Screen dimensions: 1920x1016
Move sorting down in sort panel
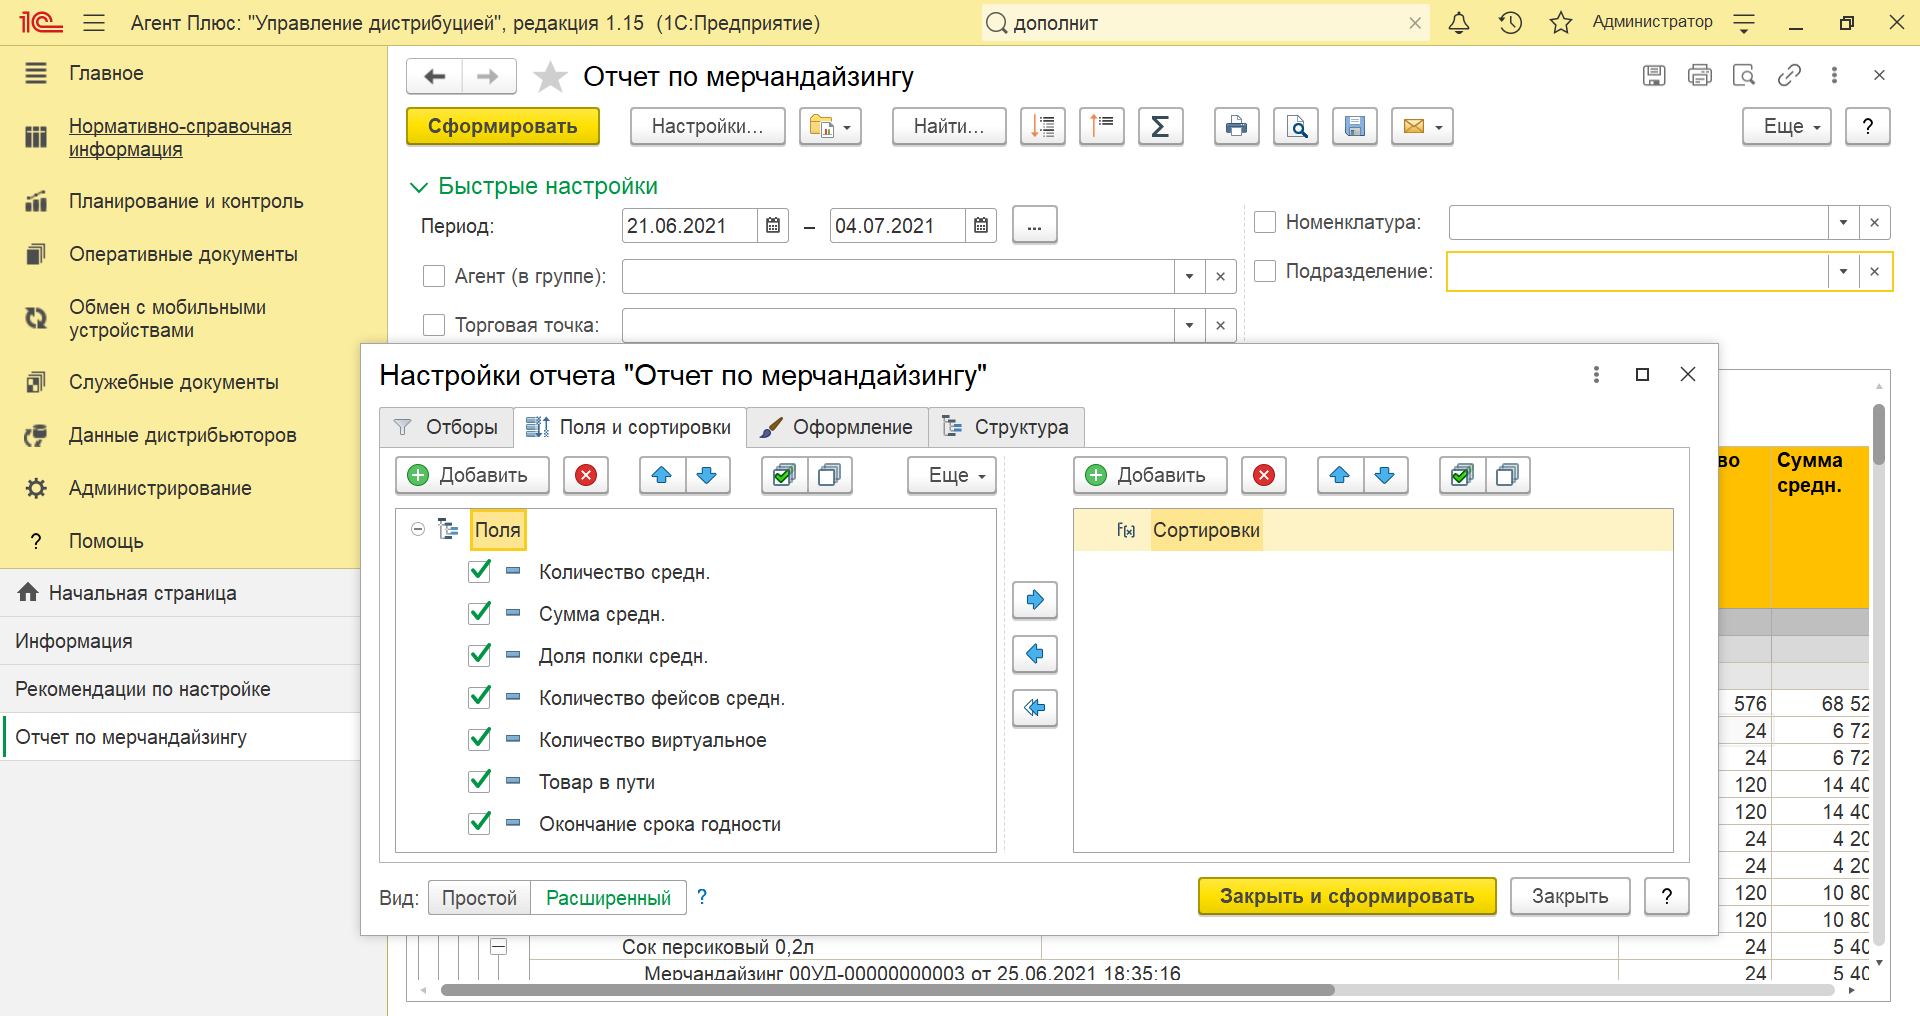coord(1385,476)
